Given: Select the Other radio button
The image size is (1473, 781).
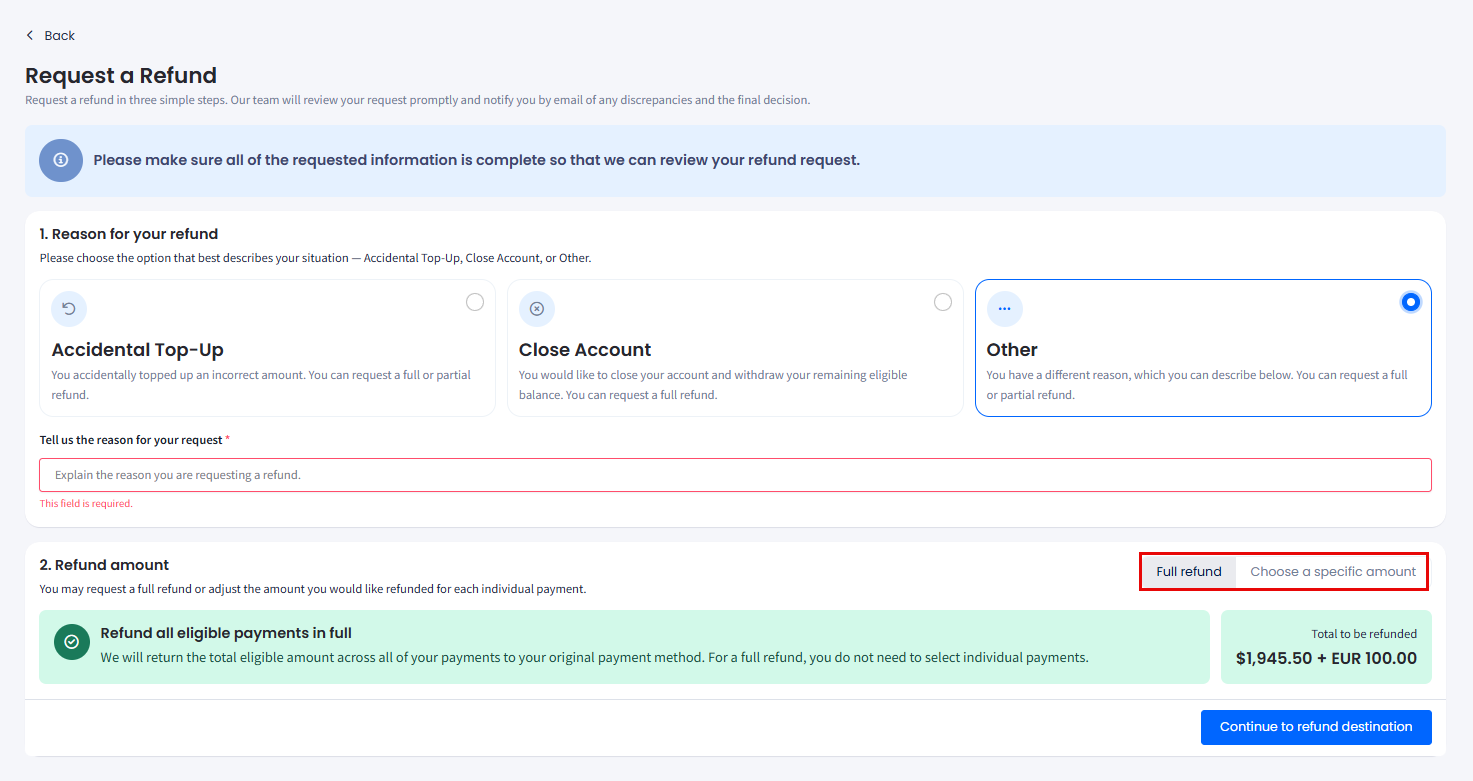Looking at the screenshot, I should click(x=1411, y=302).
